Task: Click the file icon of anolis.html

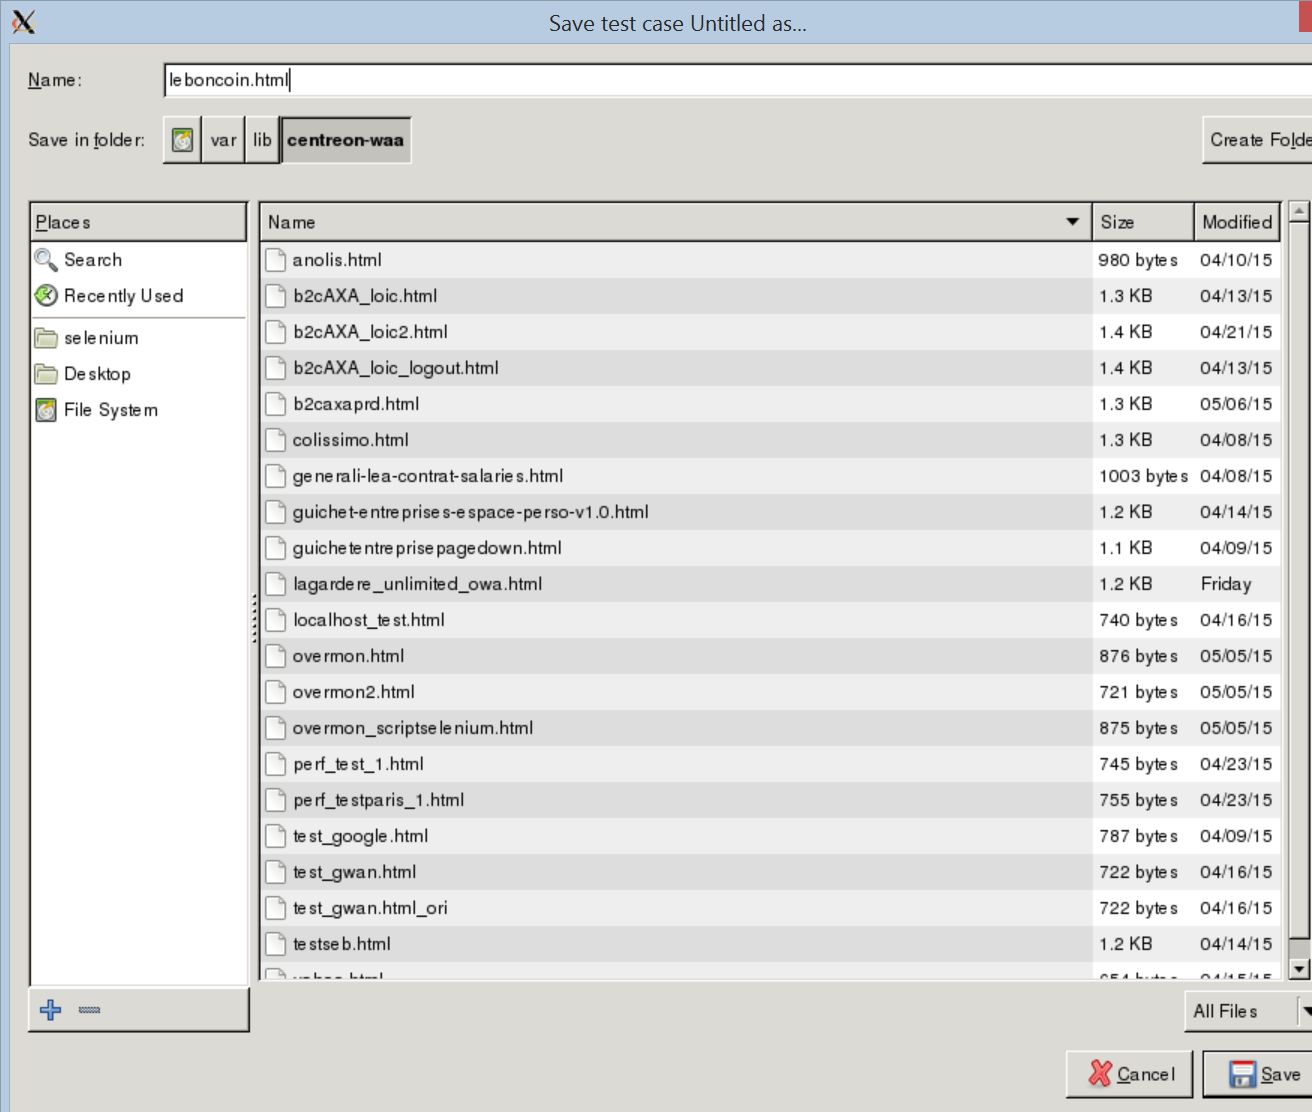Action: pyautogui.click(x=276, y=260)
